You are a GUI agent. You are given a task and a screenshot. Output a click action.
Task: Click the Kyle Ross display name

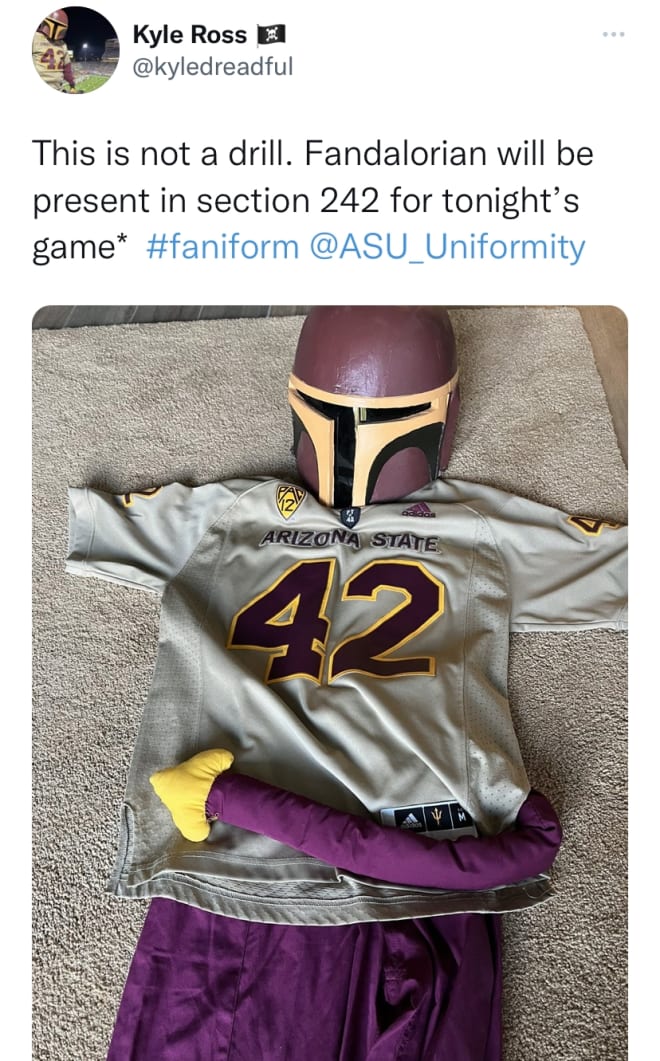coord(189,35)
